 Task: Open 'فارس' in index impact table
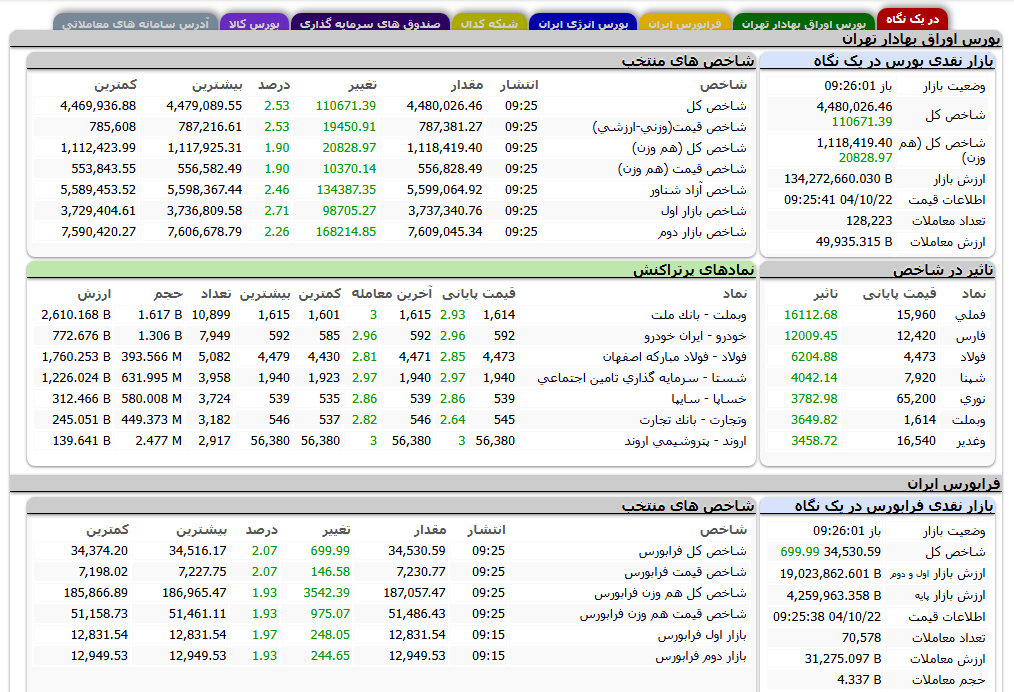click(971, 336)
